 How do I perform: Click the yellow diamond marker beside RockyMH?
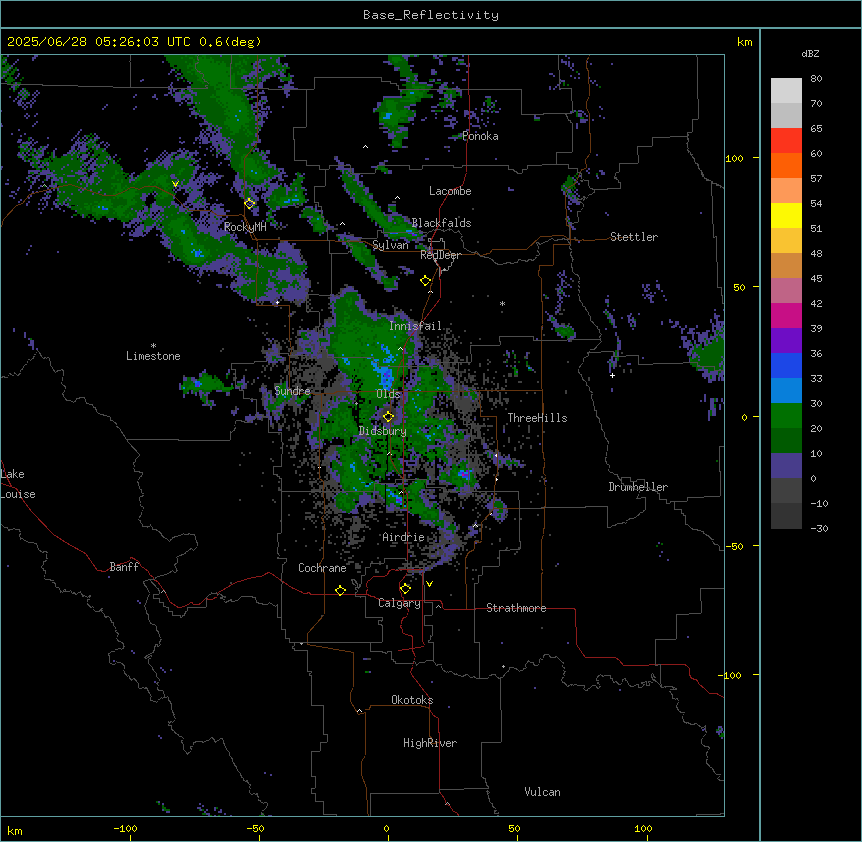(250, 204)
